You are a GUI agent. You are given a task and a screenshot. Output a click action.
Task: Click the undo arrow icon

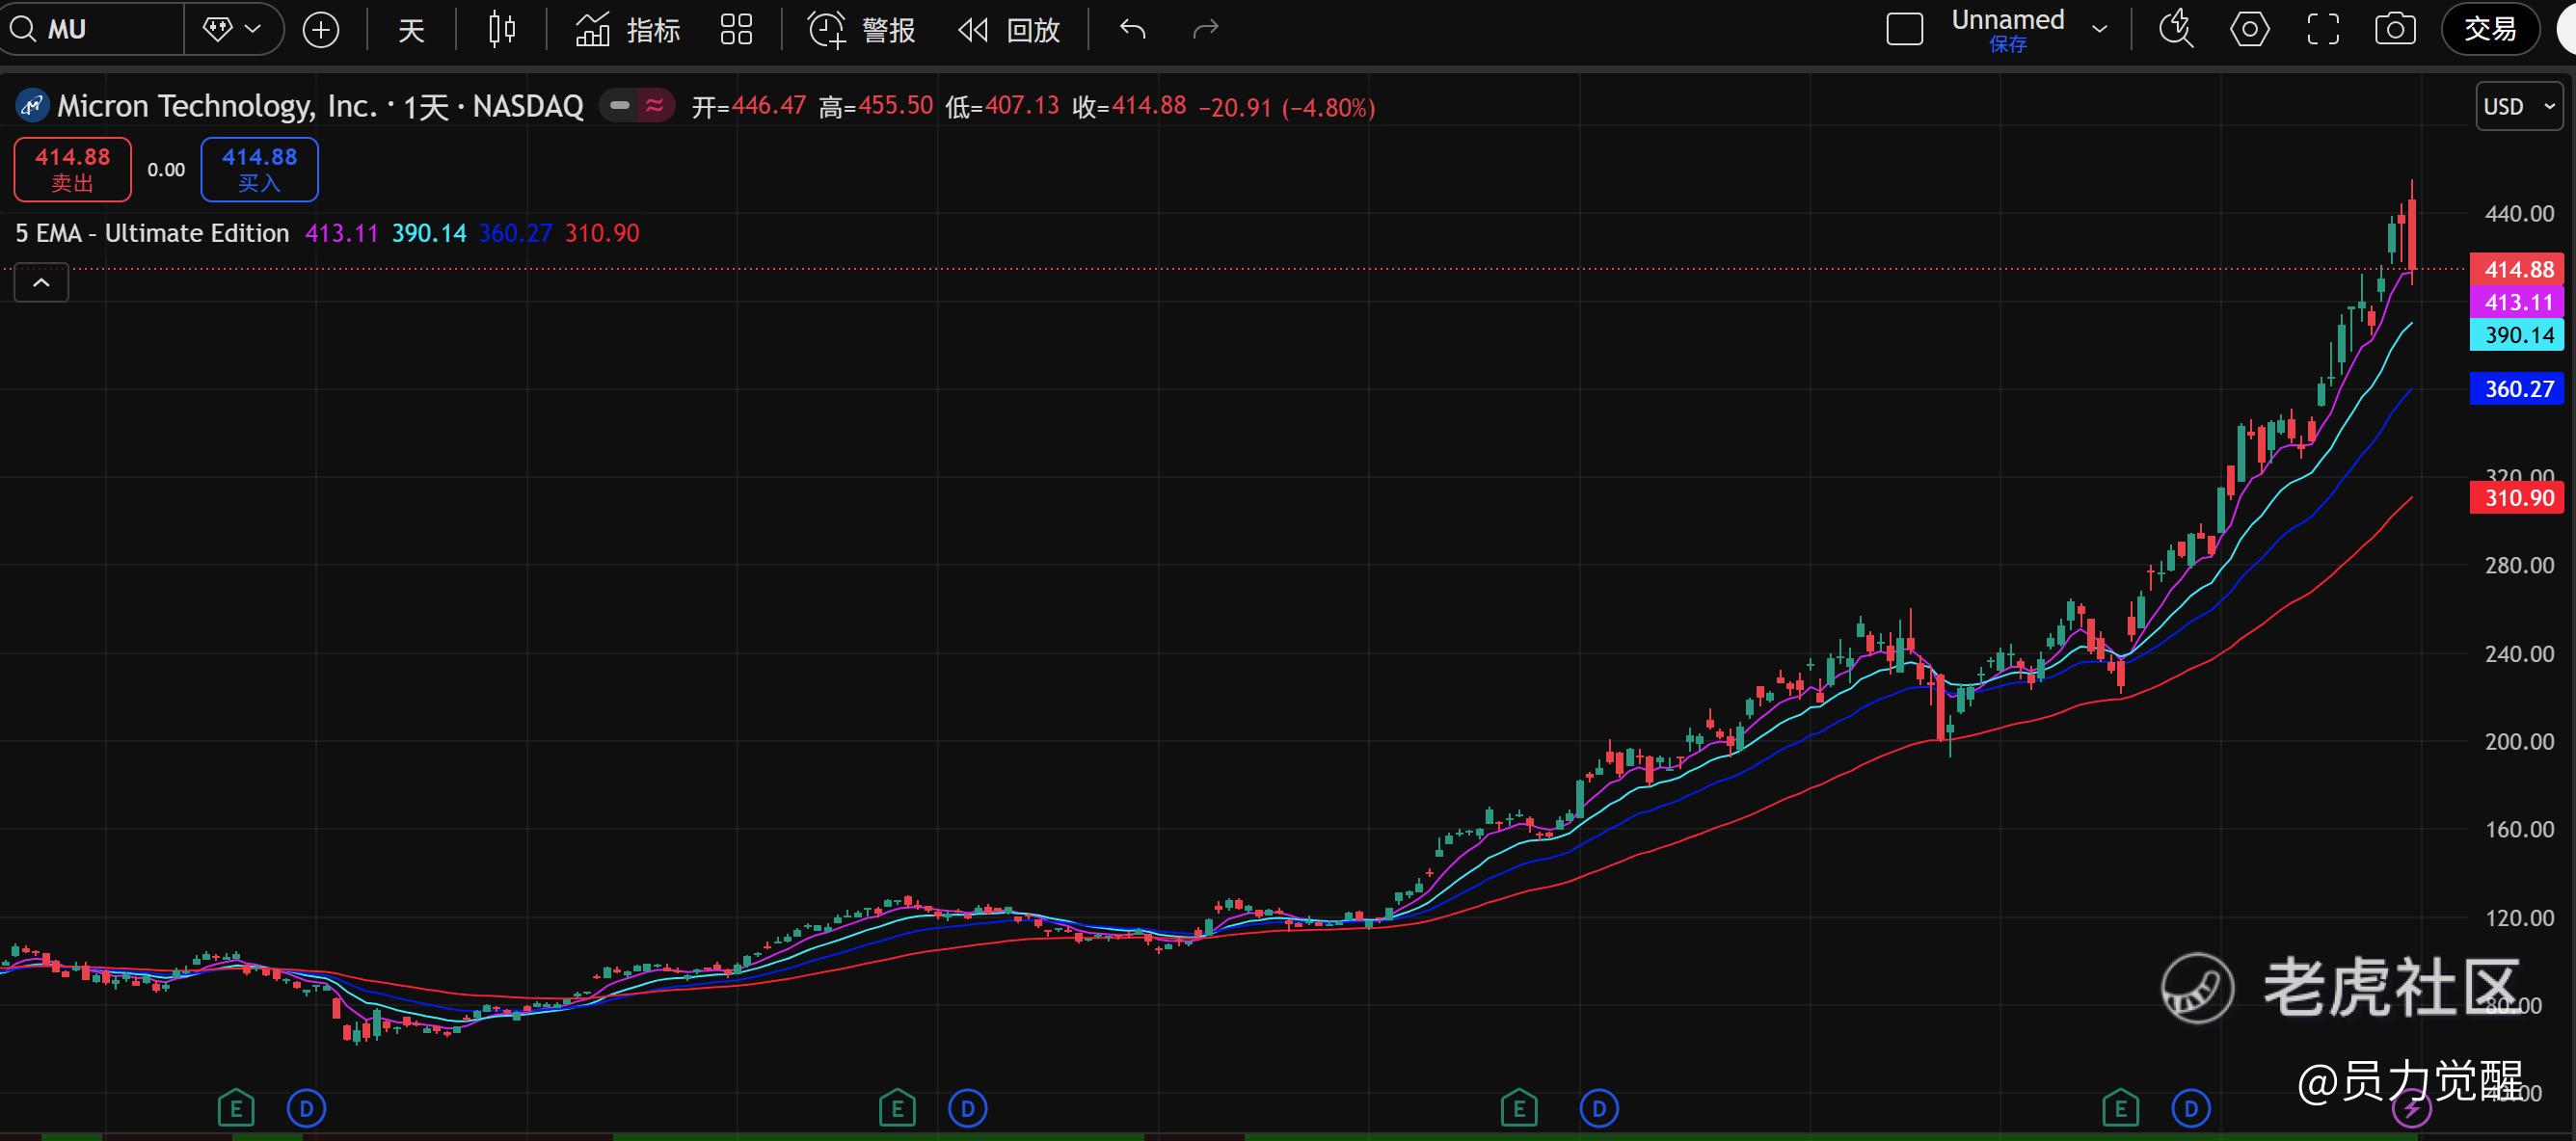pos(1132,30)
